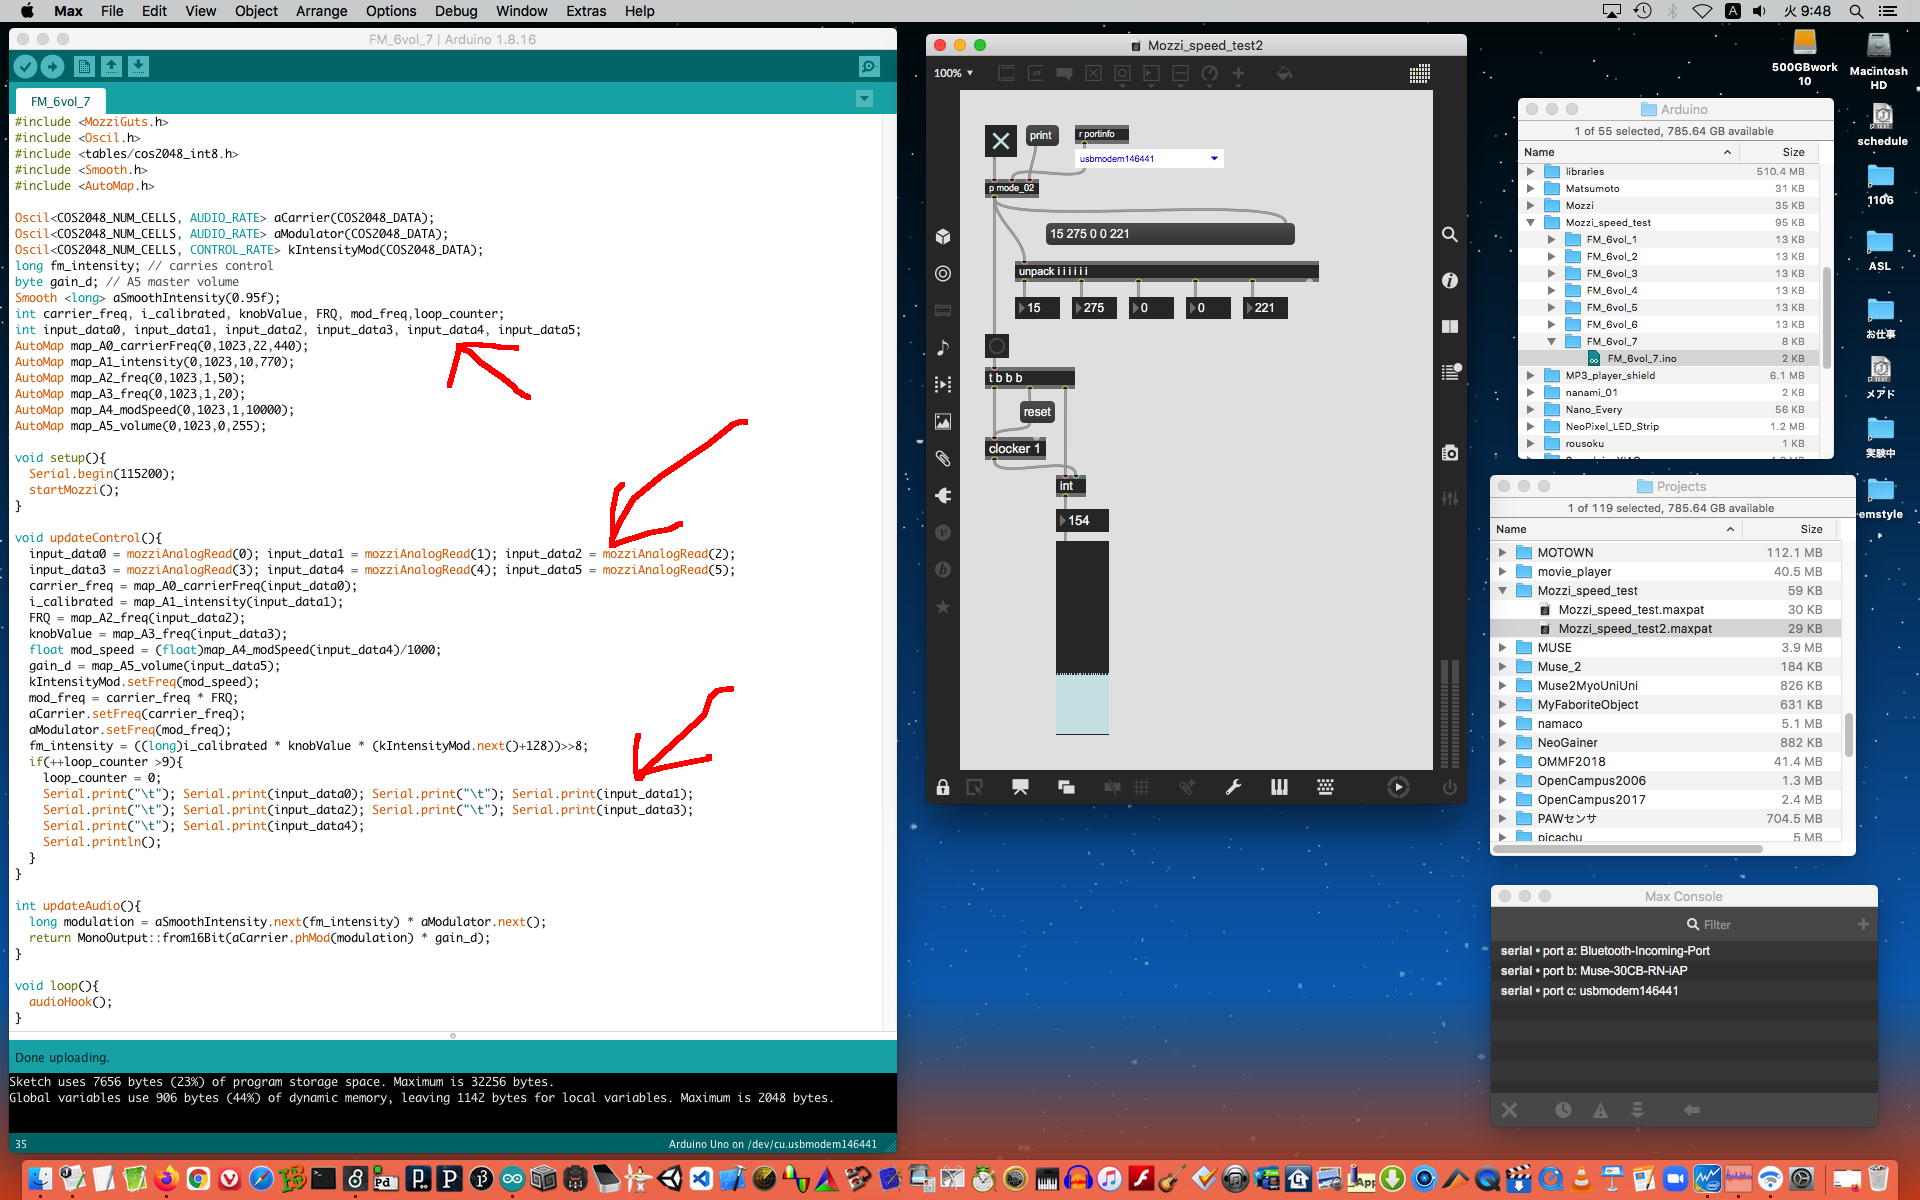
Task: Click the bang button object above t b b b
Action: pos(996,346)
